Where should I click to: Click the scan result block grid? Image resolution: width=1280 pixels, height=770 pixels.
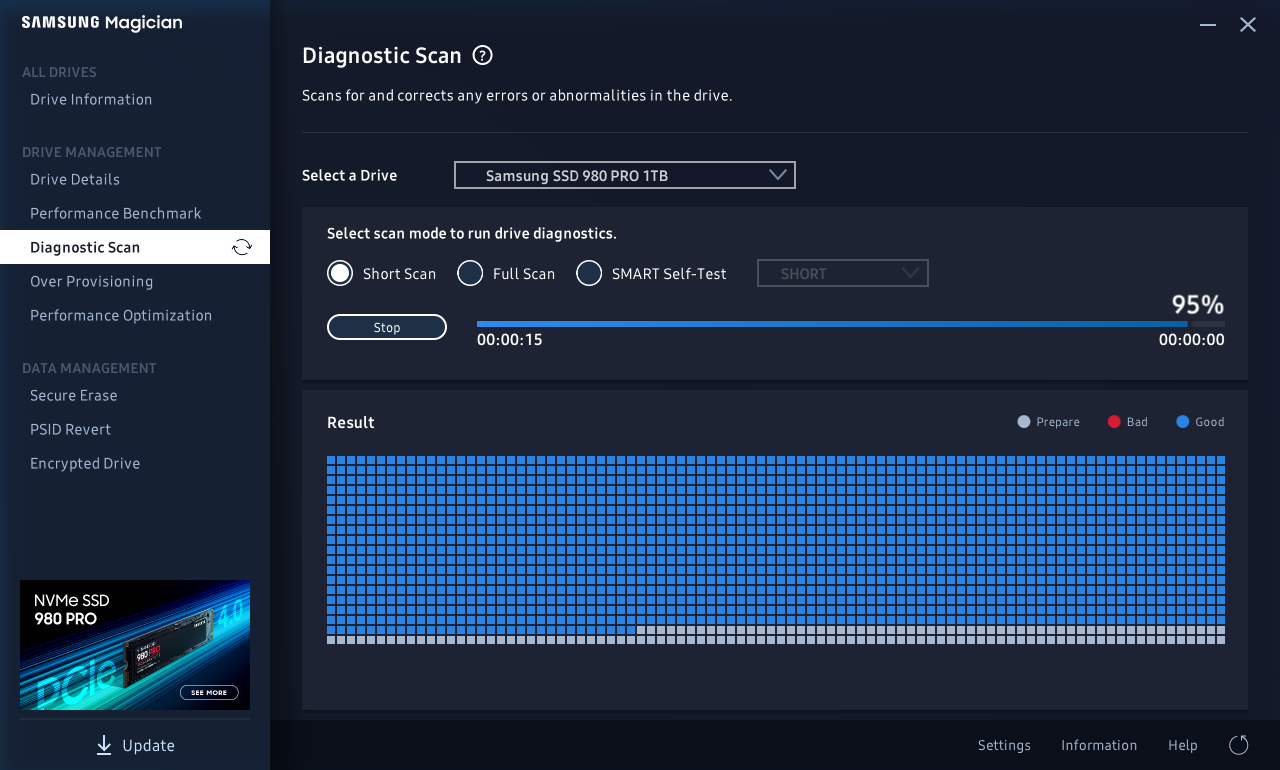coord(776,550)
